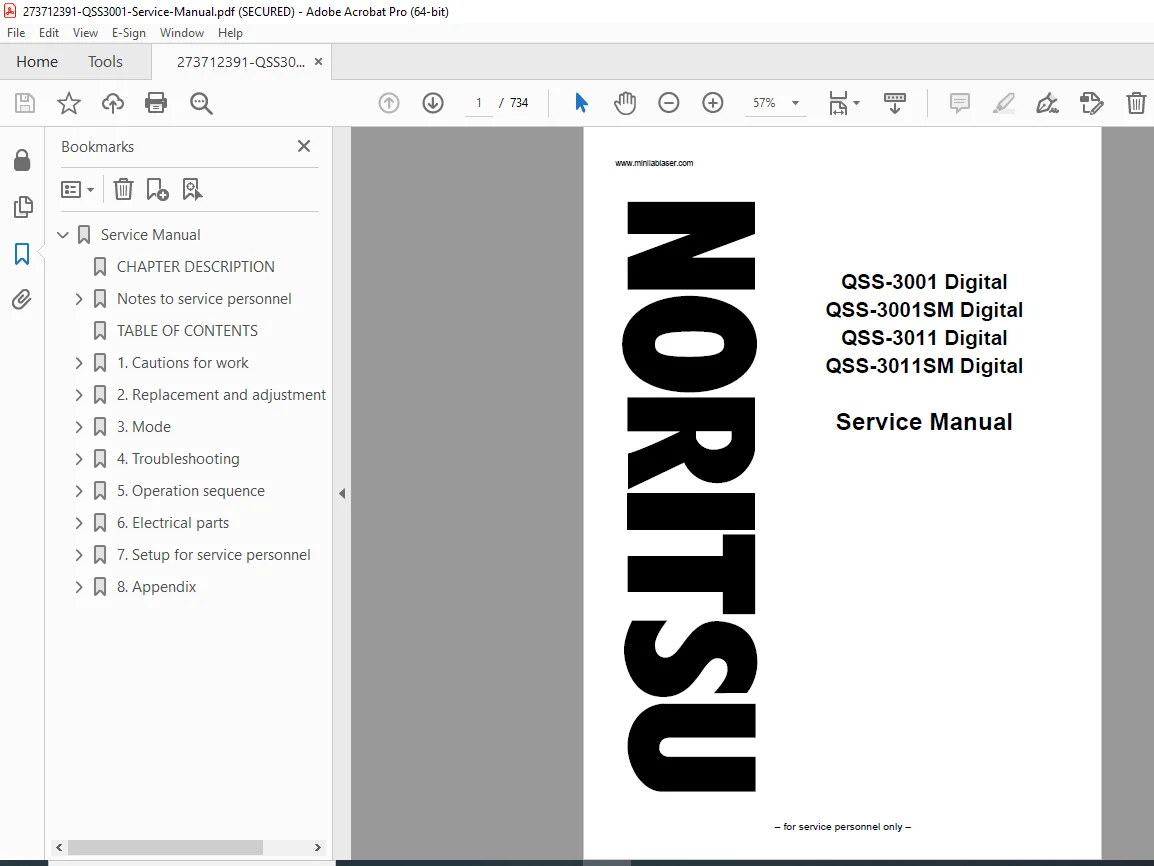The image size is (1154, 866).
Task: Expand 4. Troubleshooting bookmark
Action: [79, 458]
